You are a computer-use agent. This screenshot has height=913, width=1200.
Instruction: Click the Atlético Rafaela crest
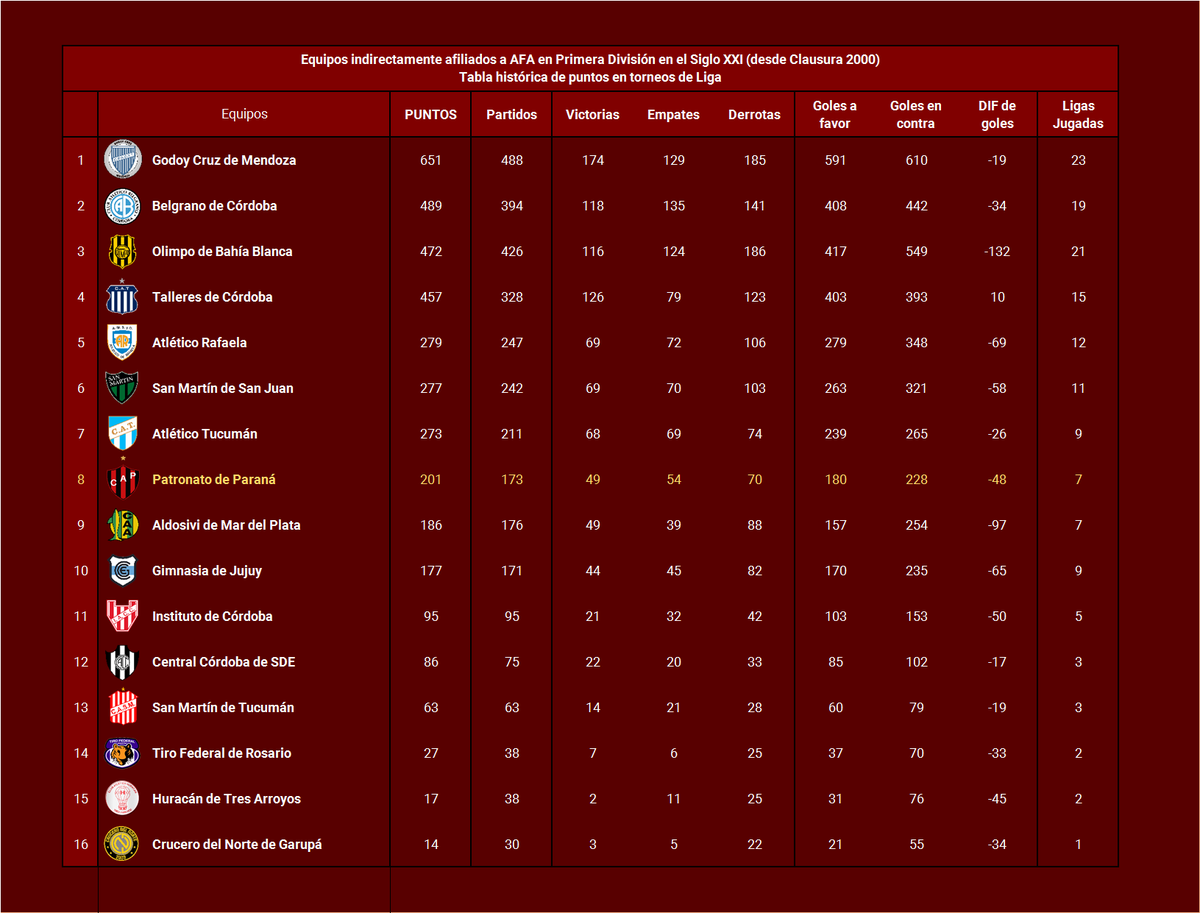click(x=123, y=342)
